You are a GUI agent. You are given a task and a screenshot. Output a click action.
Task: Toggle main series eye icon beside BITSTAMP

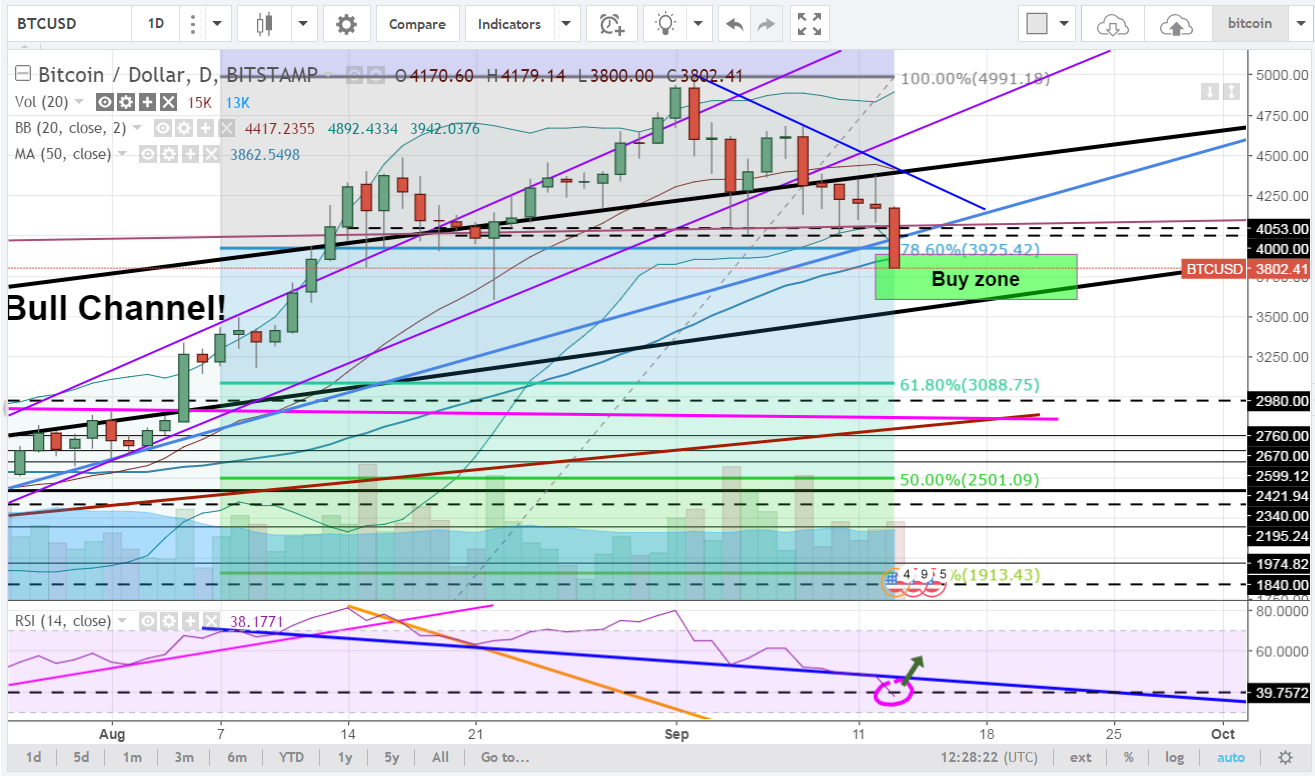(353, 75)
